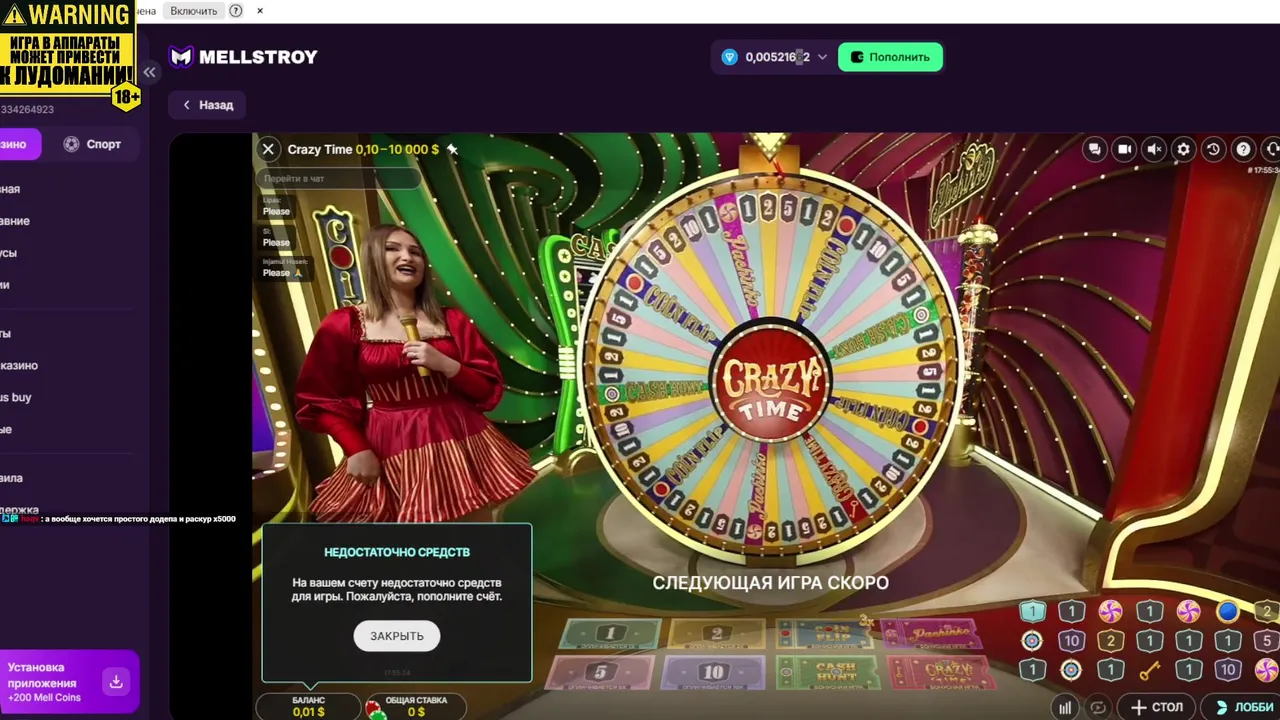
Task: Open video settings camera icon
Action: coord(1124,149)
